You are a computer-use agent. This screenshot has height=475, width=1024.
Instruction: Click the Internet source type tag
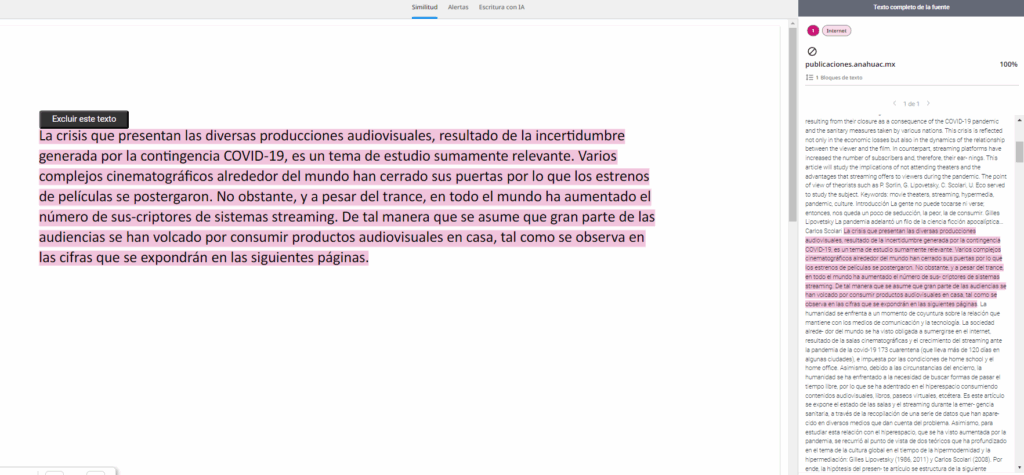coord(836,31)
